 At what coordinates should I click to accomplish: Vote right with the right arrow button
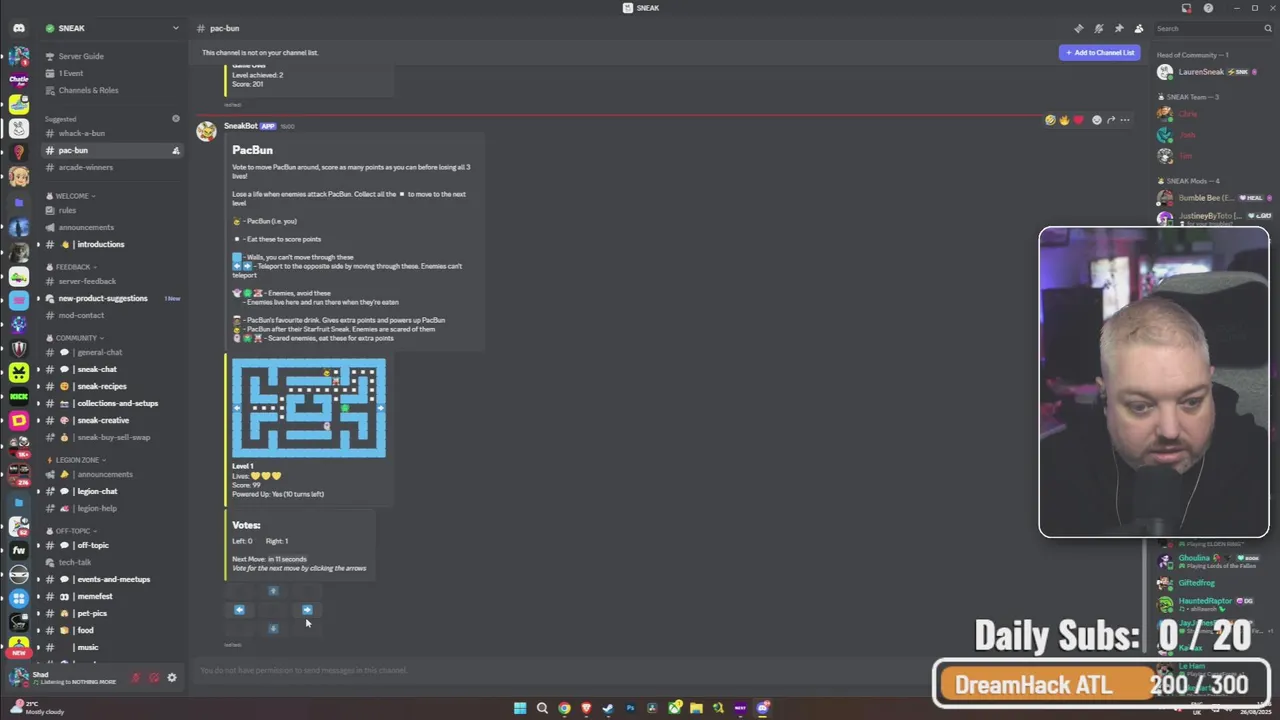307,610
